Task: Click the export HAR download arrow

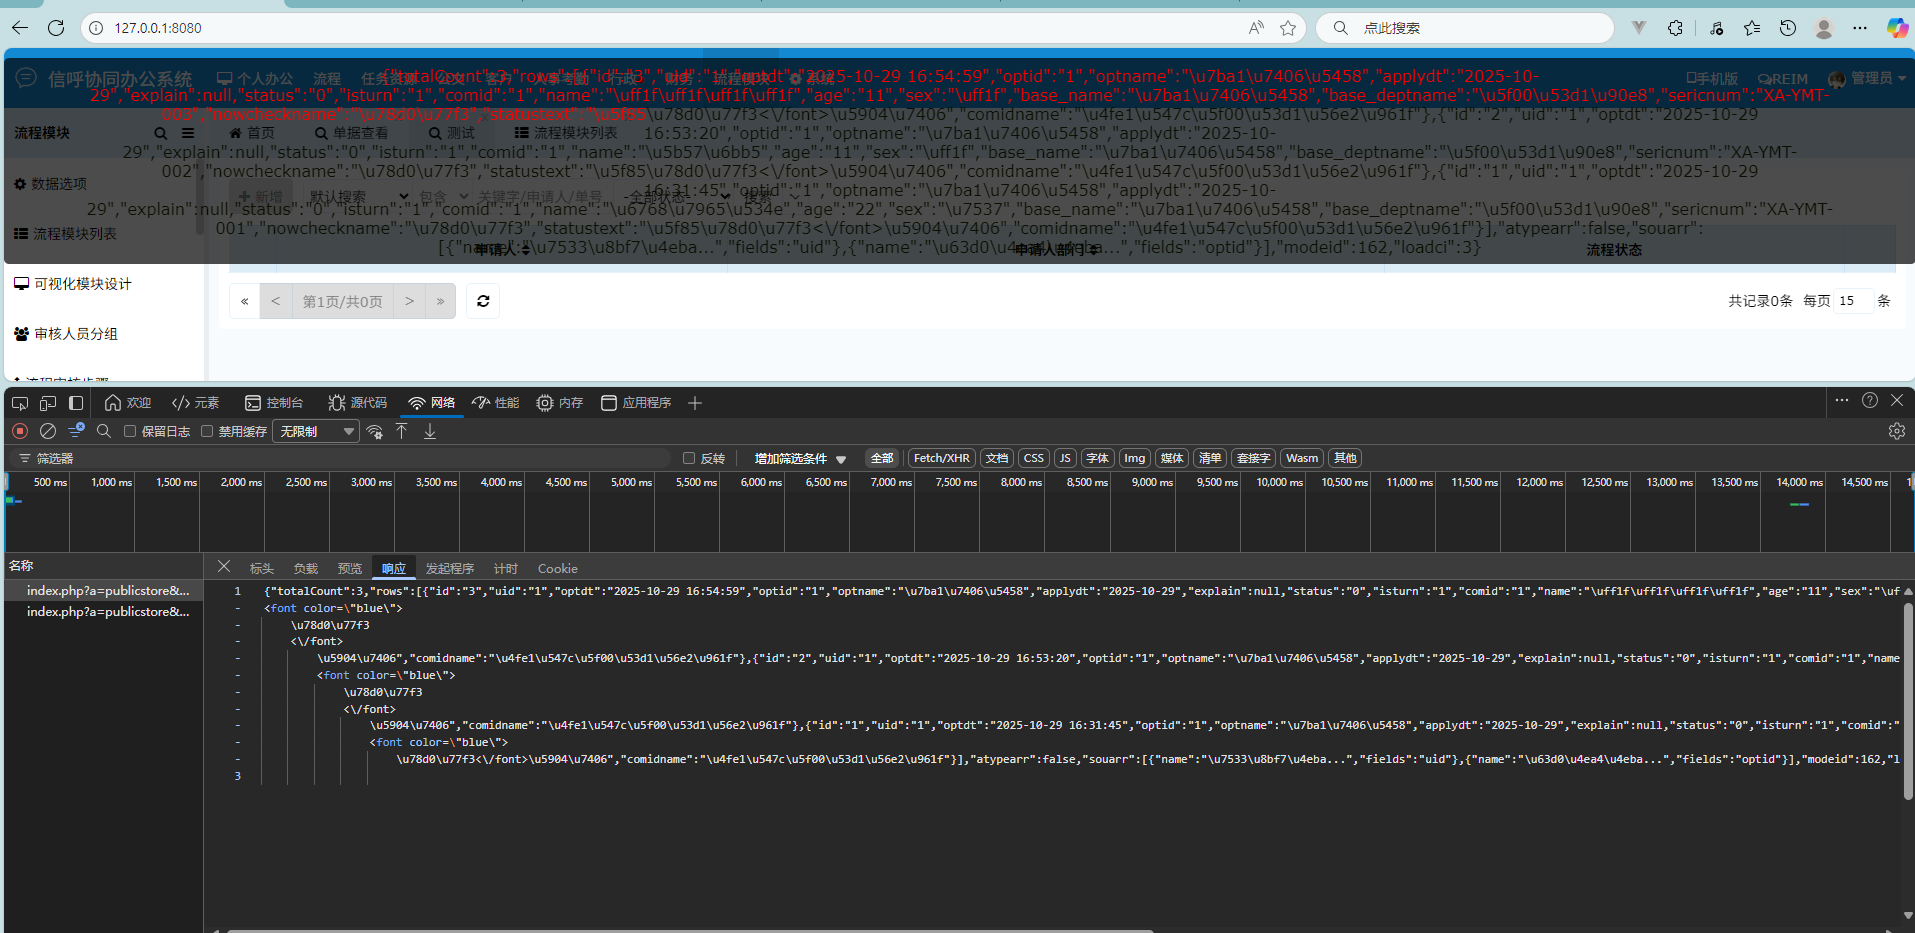Action: coord(430,431)
